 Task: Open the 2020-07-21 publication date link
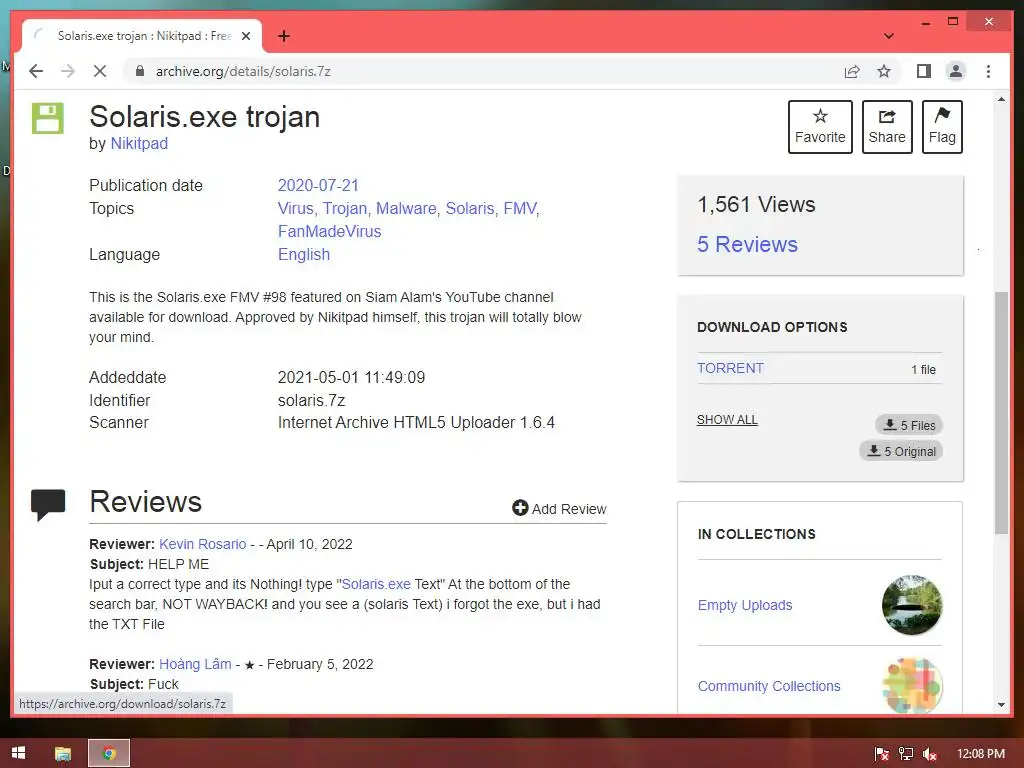pos(318,185)
